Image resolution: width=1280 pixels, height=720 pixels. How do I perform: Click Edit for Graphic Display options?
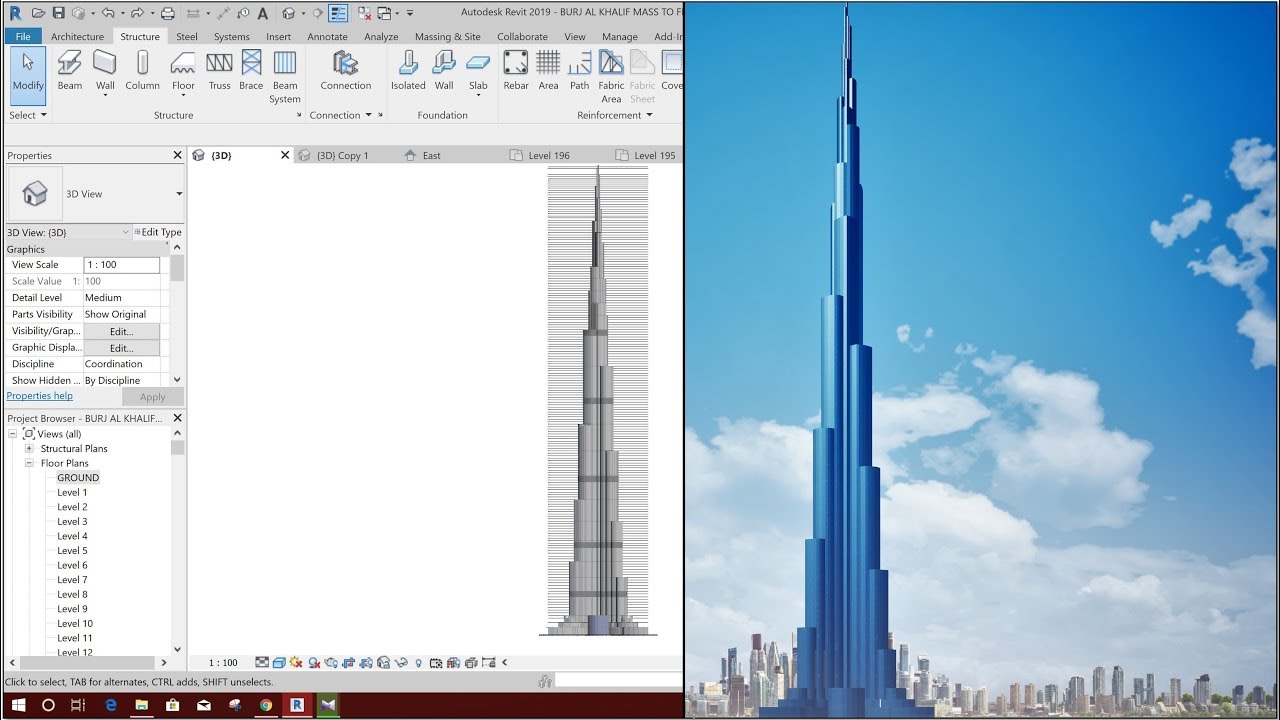121,348
